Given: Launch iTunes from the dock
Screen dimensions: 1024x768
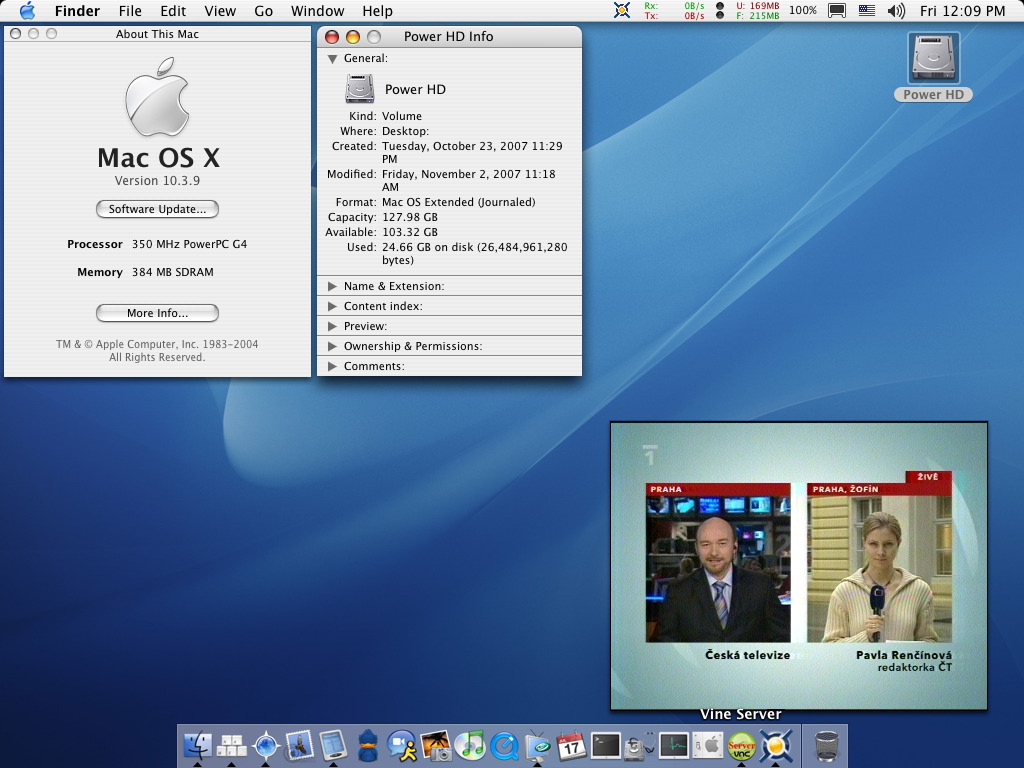Looking at the screenshot, I should coord(469,745).
